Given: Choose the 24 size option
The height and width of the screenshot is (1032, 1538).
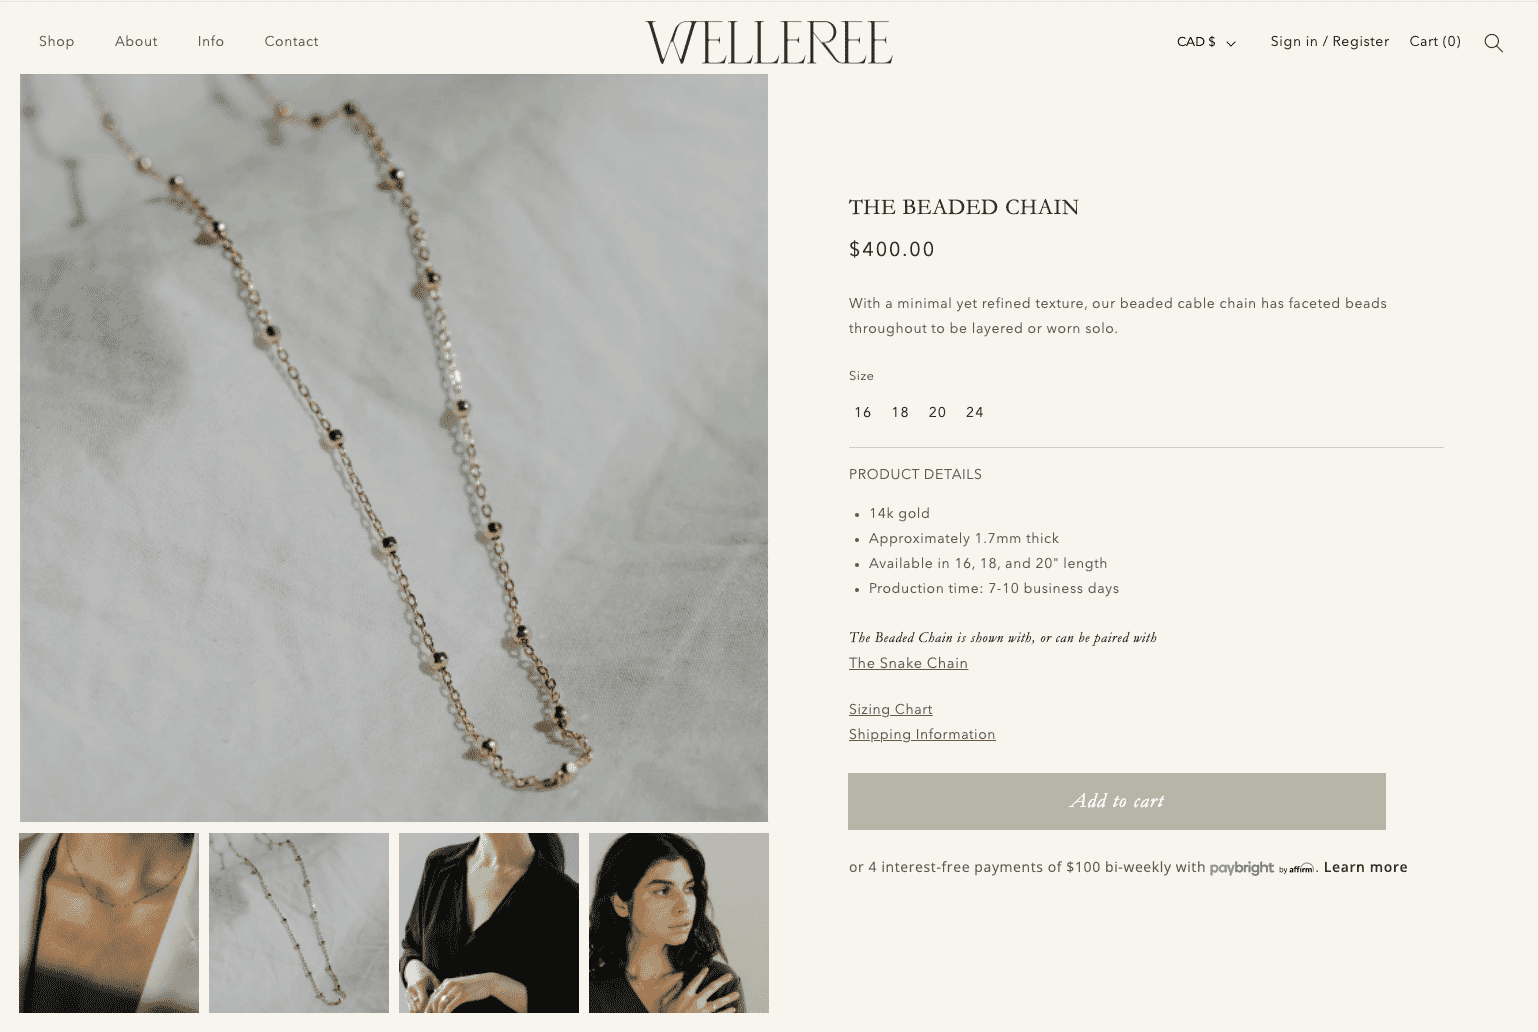Looking at the screenshot, I should pos(975,412).
